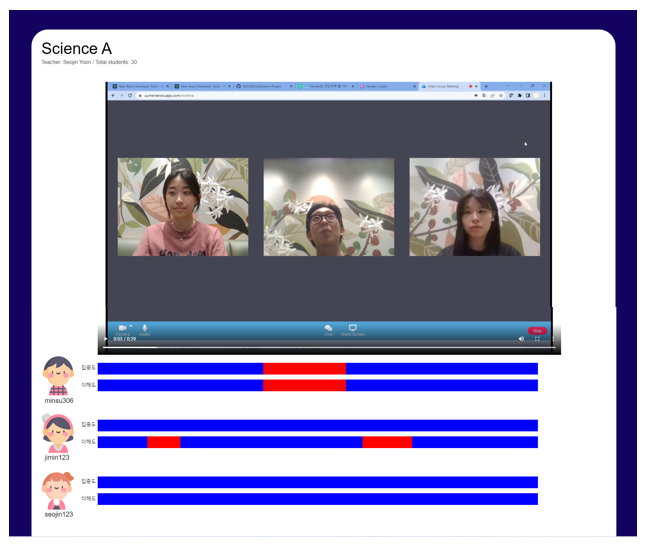Screen dimensions: 649x546
Task: Switch to the Heroku Login browser tab
Action: point(387,87)
